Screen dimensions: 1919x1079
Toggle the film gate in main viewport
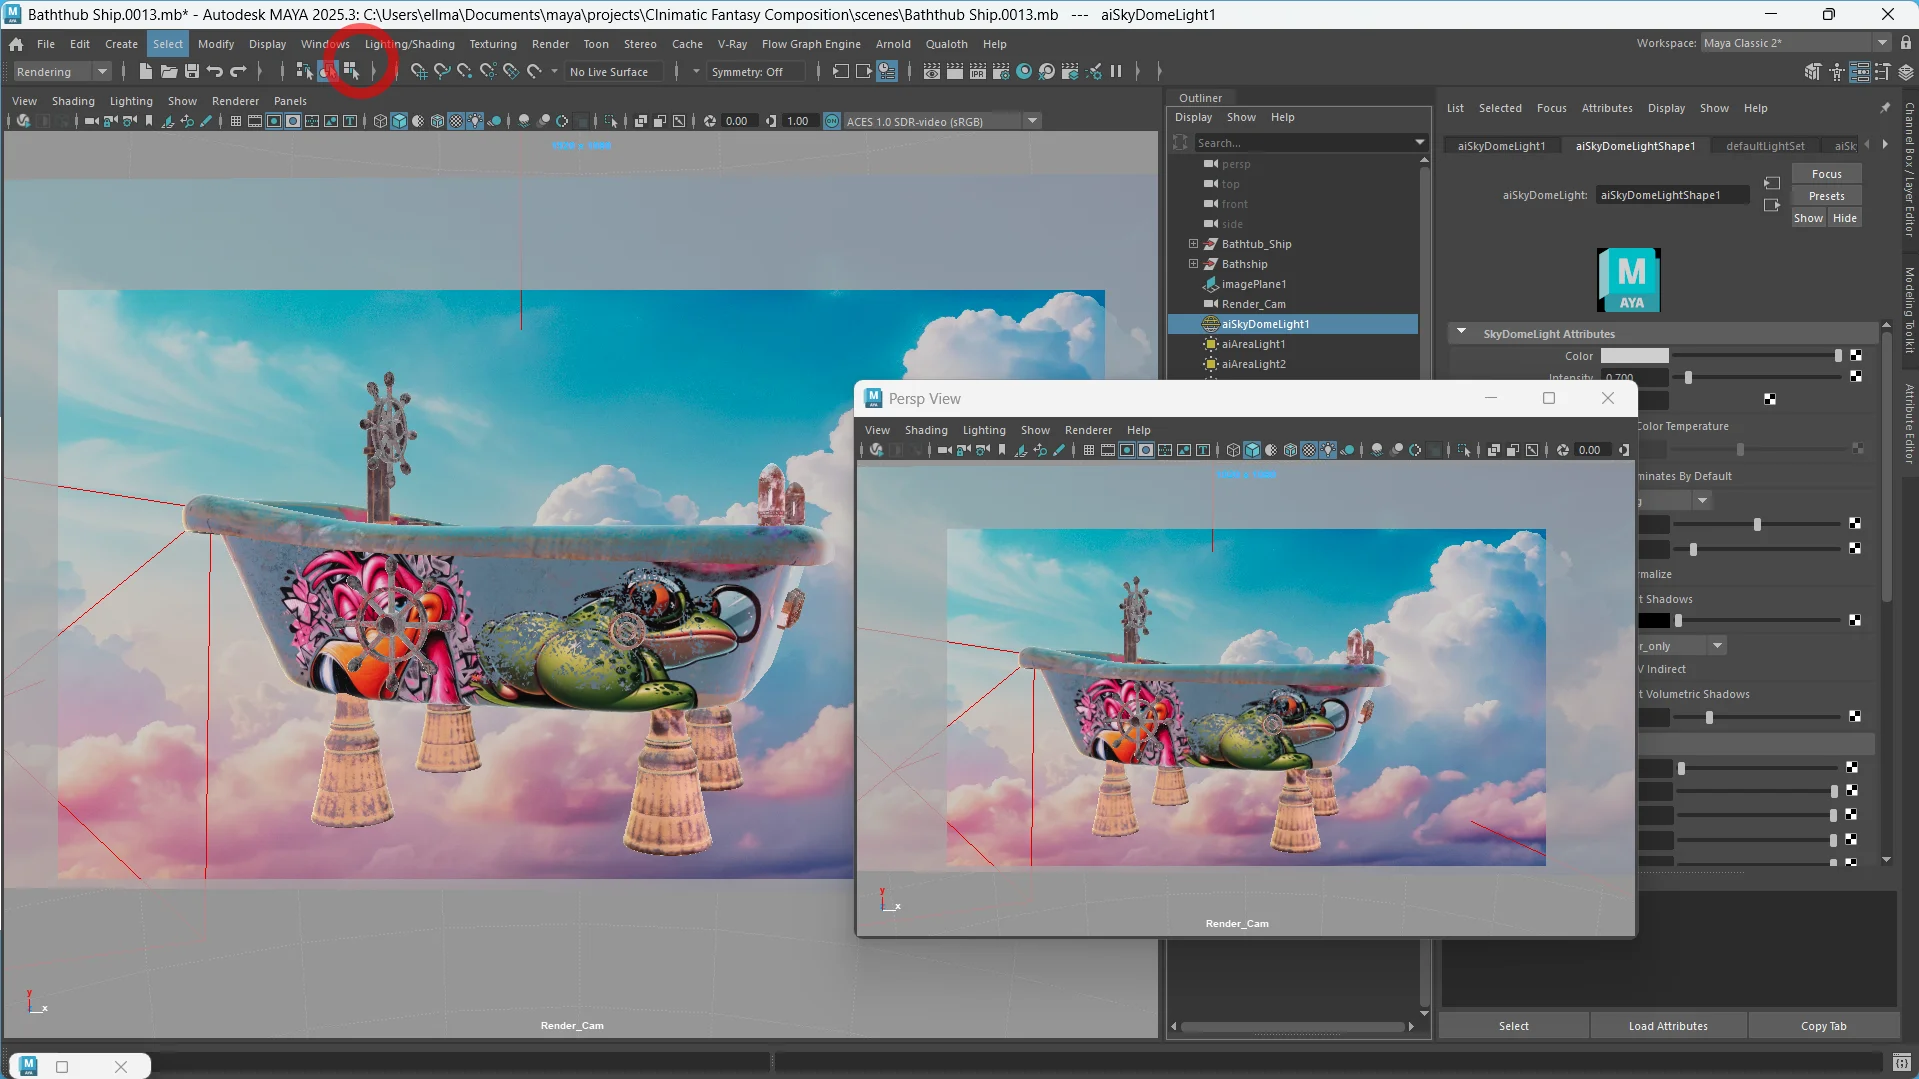coord(255,121)
